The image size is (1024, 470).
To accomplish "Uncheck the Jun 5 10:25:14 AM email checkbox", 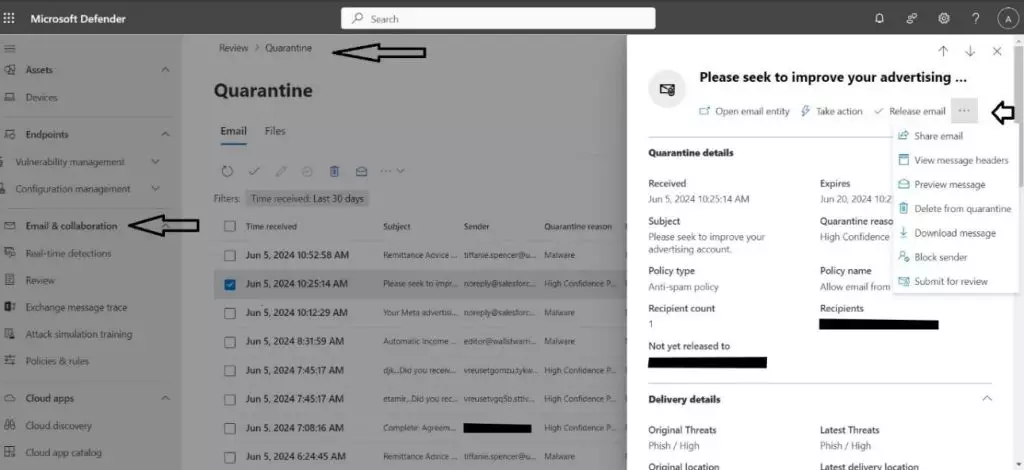I will pyautogui.click(x=231, y=284).
